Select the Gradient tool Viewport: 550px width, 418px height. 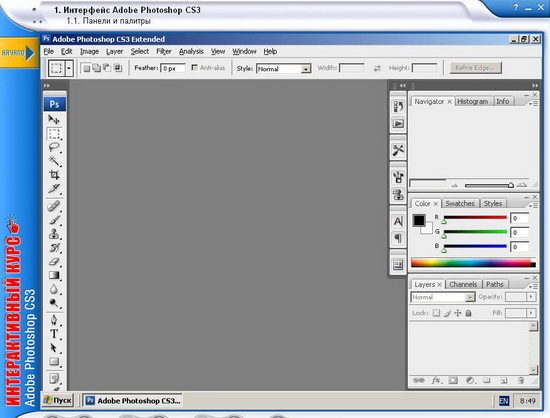coord(54,275)
